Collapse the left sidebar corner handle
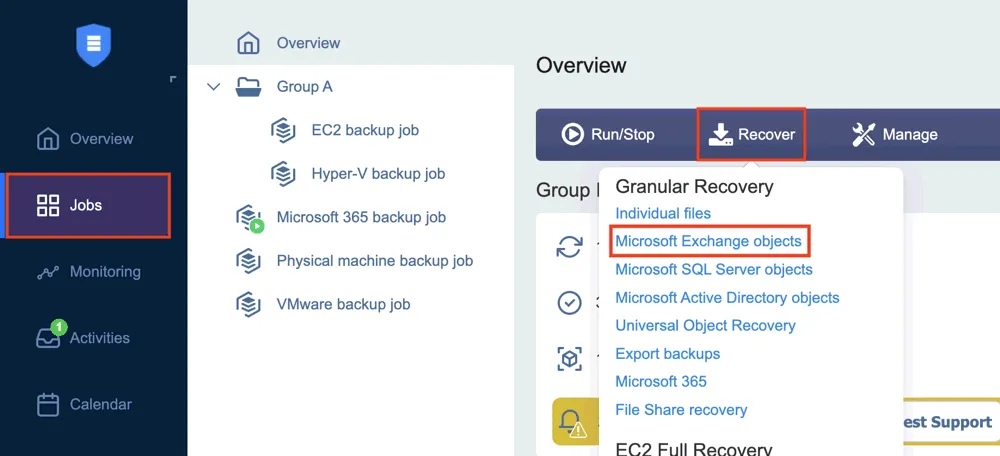 coord(173,78)
